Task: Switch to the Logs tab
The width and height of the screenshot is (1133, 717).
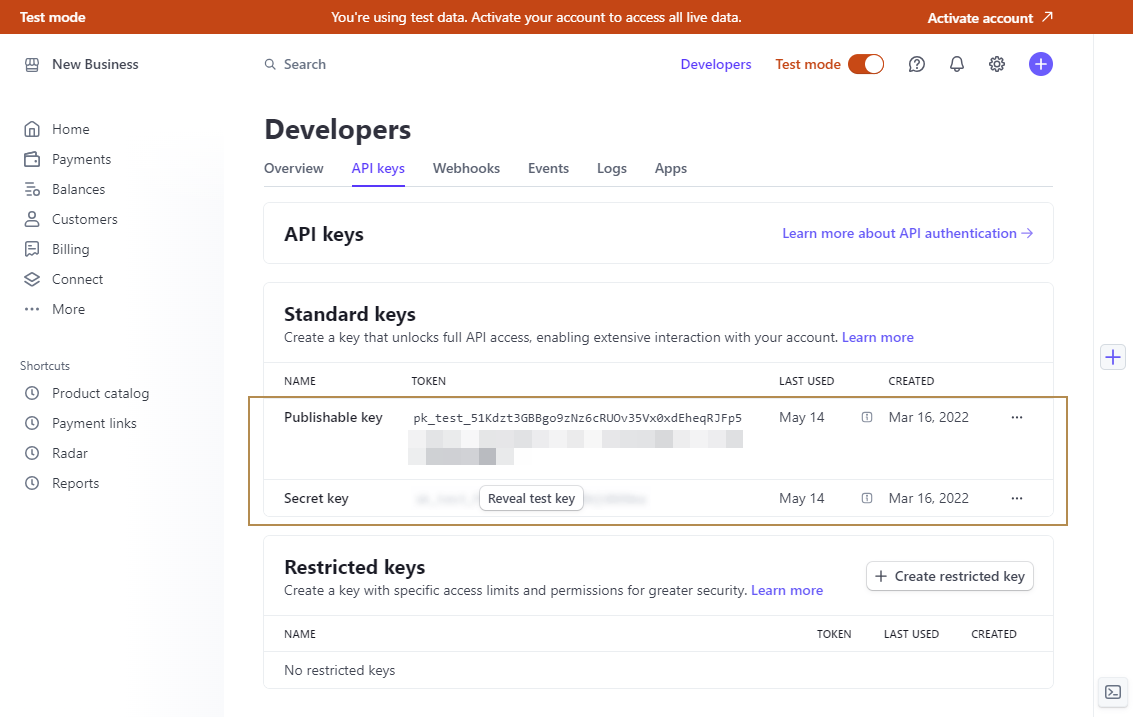Action: 612,168
